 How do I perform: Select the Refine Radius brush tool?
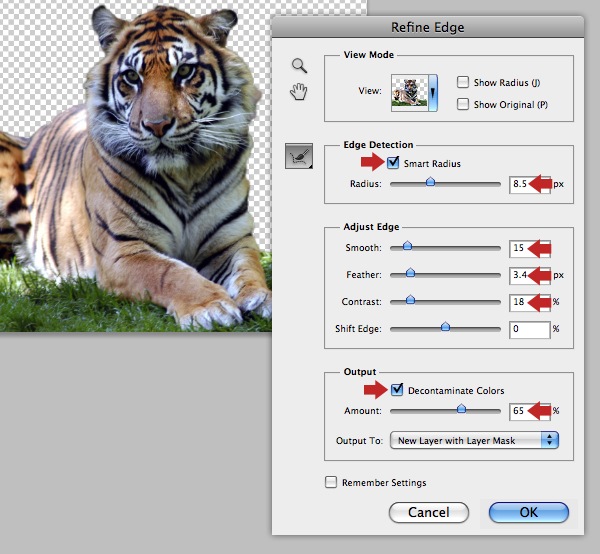click(x=299, y=156)
